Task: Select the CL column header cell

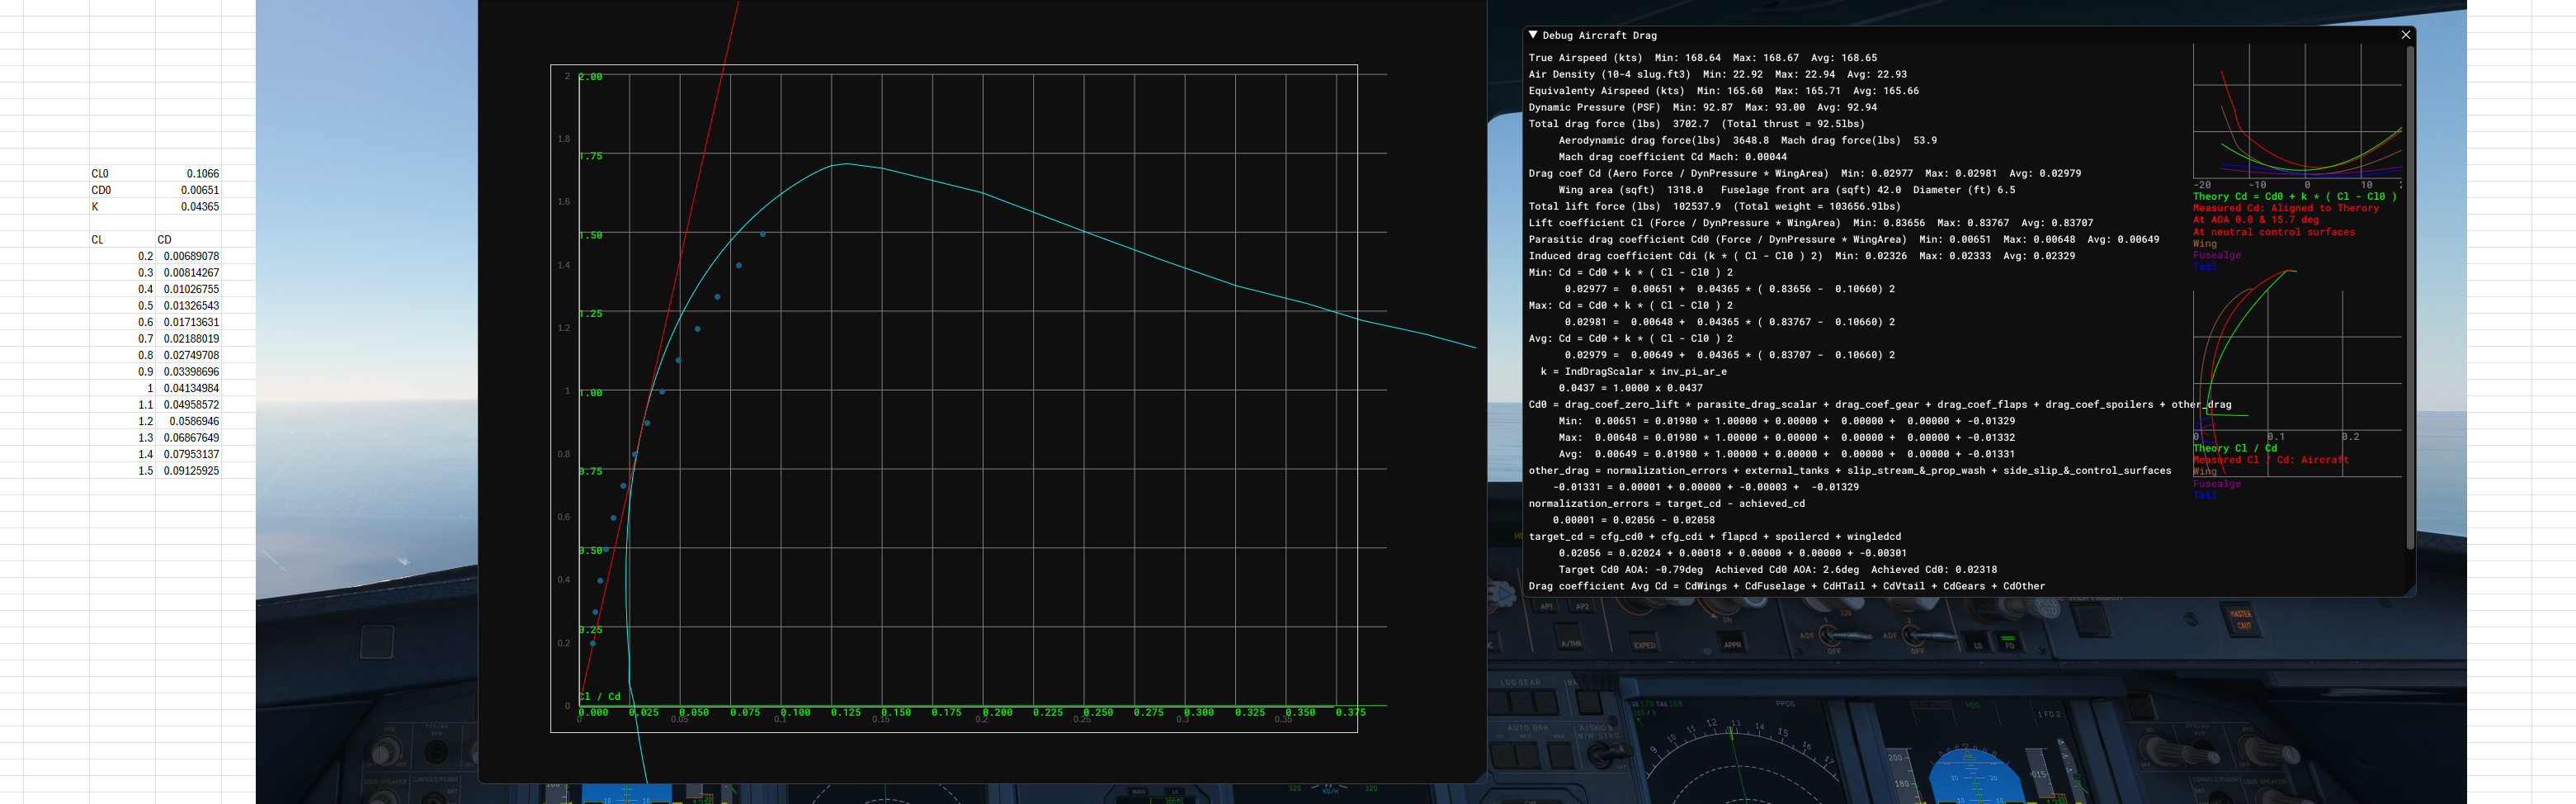Action: pyautogui.click(x=123, y=239)
